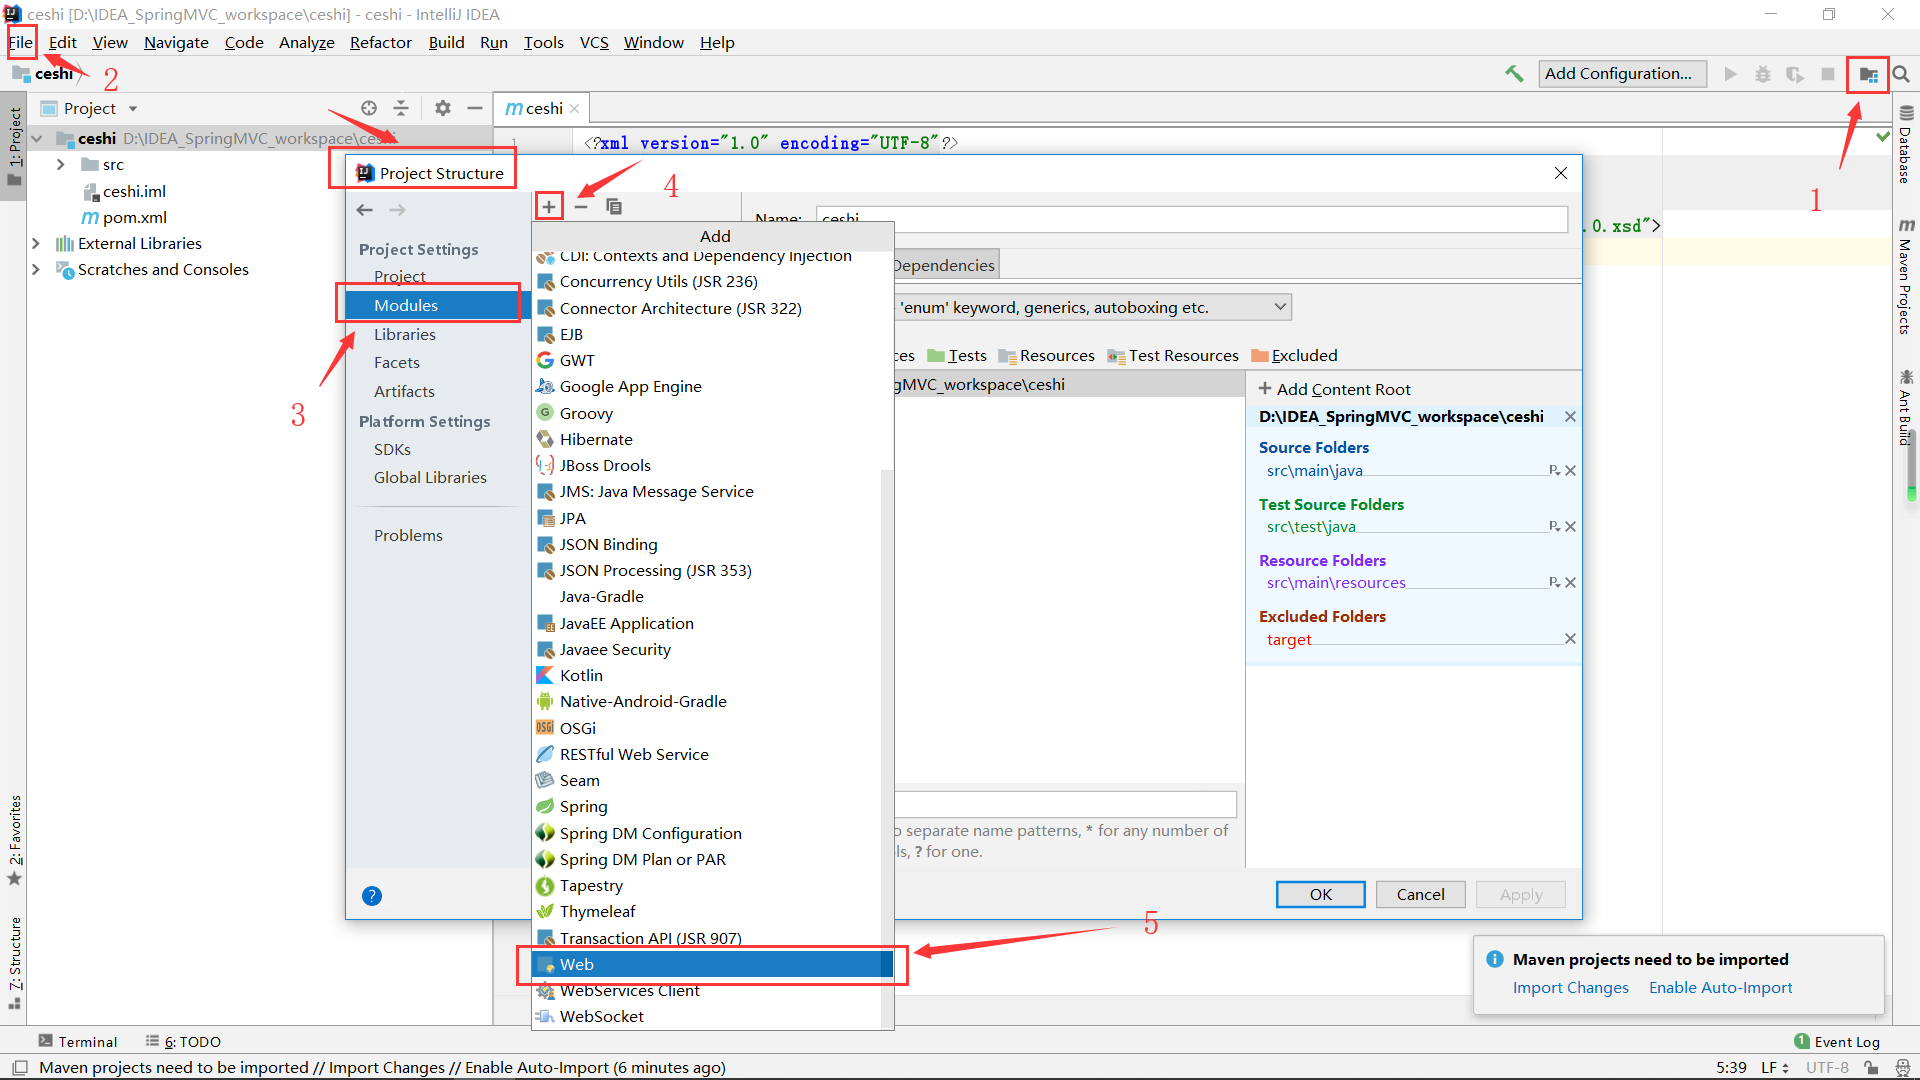Open the Database side tool window
The width and height of the screenshot is (1920, 1080).
click(1906, 144)
